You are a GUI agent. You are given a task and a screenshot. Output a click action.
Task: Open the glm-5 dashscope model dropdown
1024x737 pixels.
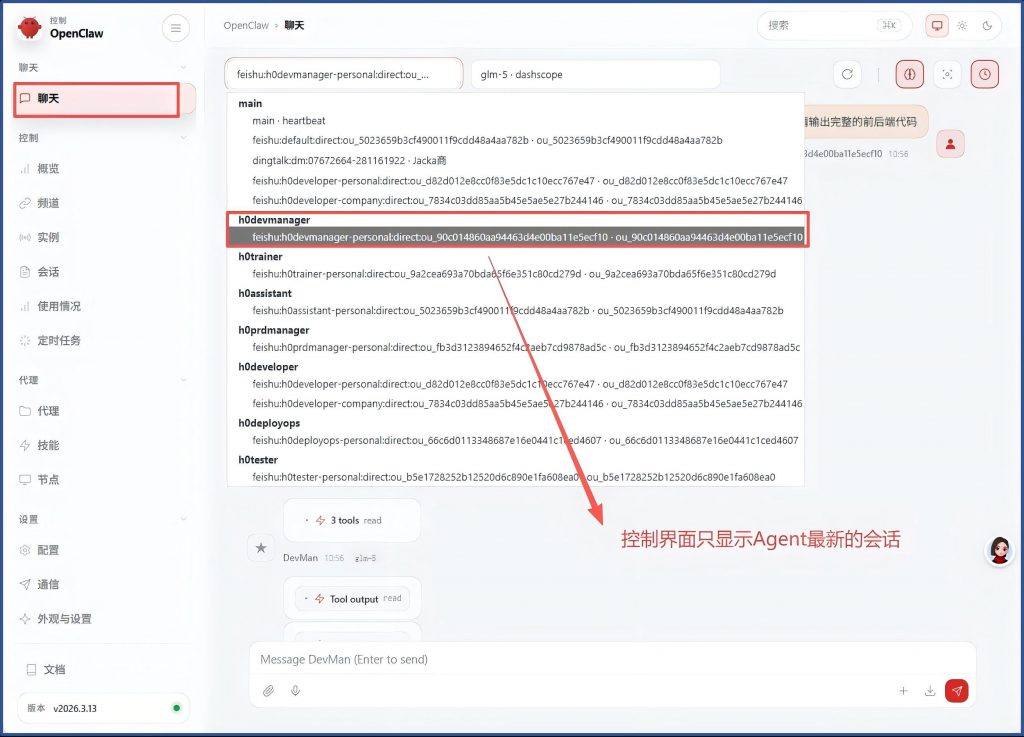coord(595,74)
